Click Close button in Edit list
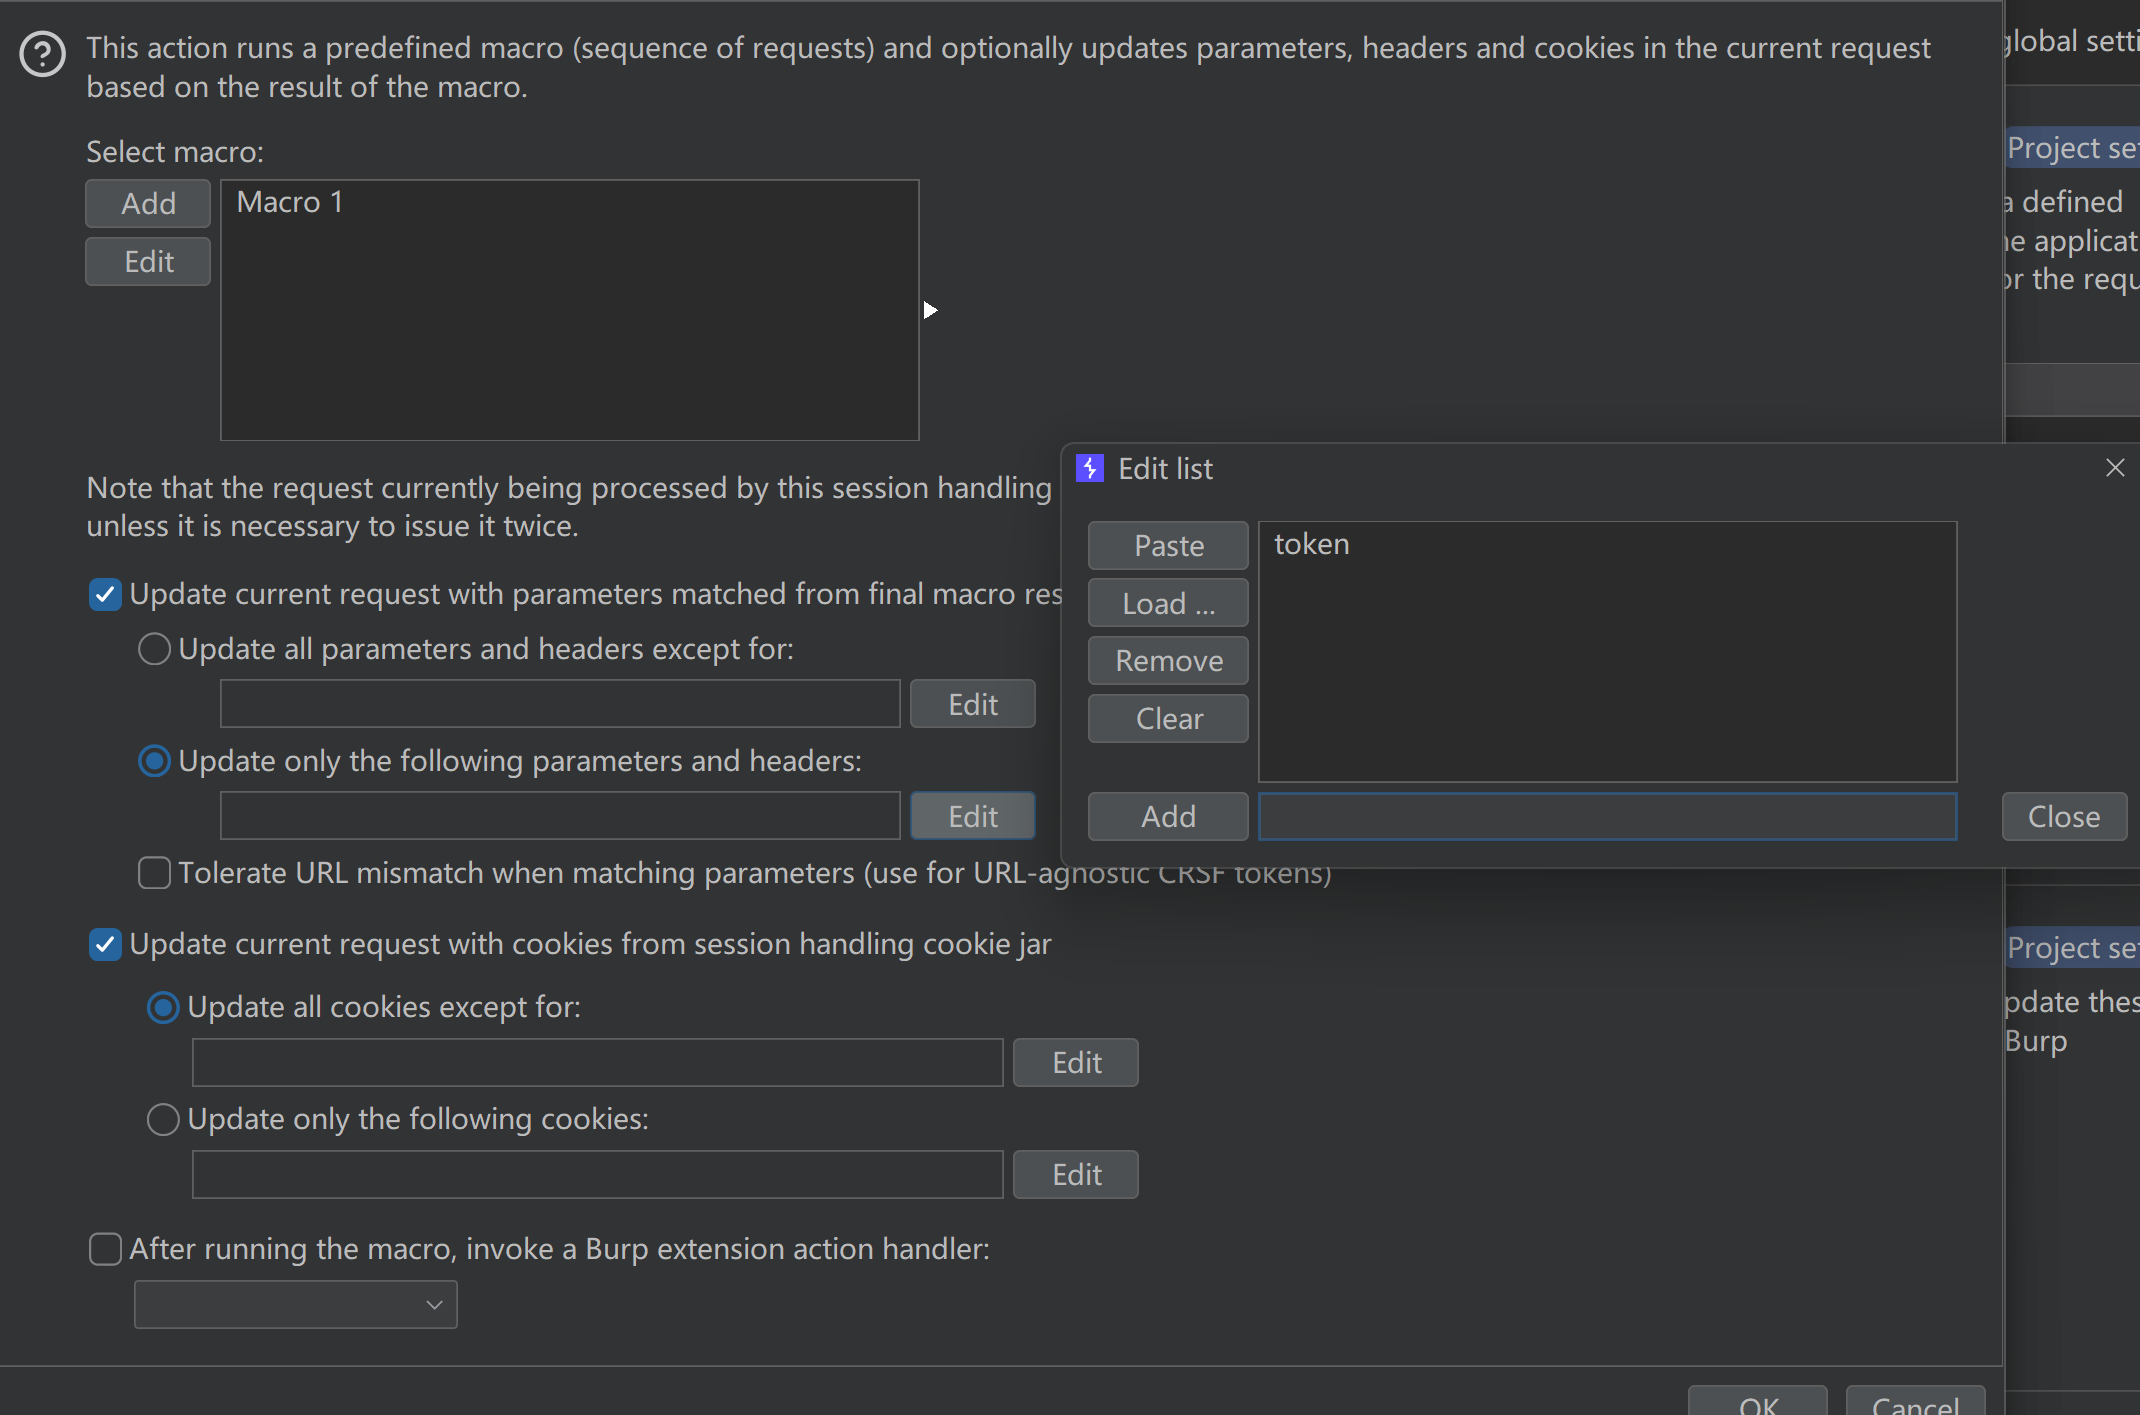Viewport: 2140px width, 1415px height. point(2063,817)
